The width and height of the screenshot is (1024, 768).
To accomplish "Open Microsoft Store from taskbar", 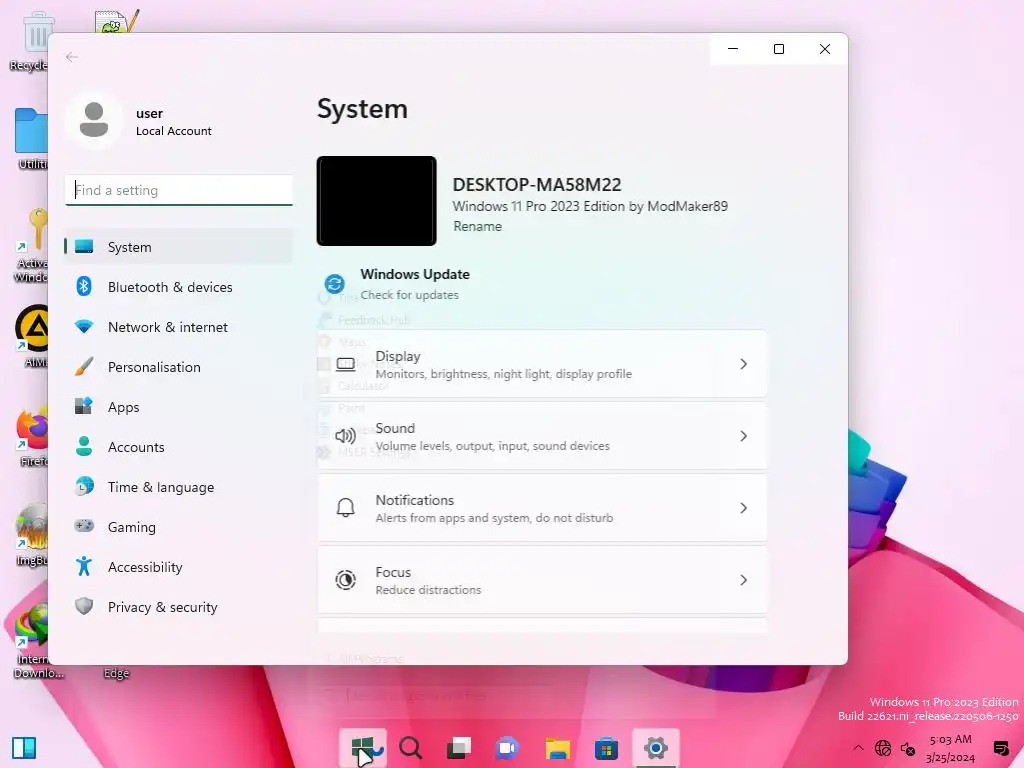I will click(x=606, y=748).
